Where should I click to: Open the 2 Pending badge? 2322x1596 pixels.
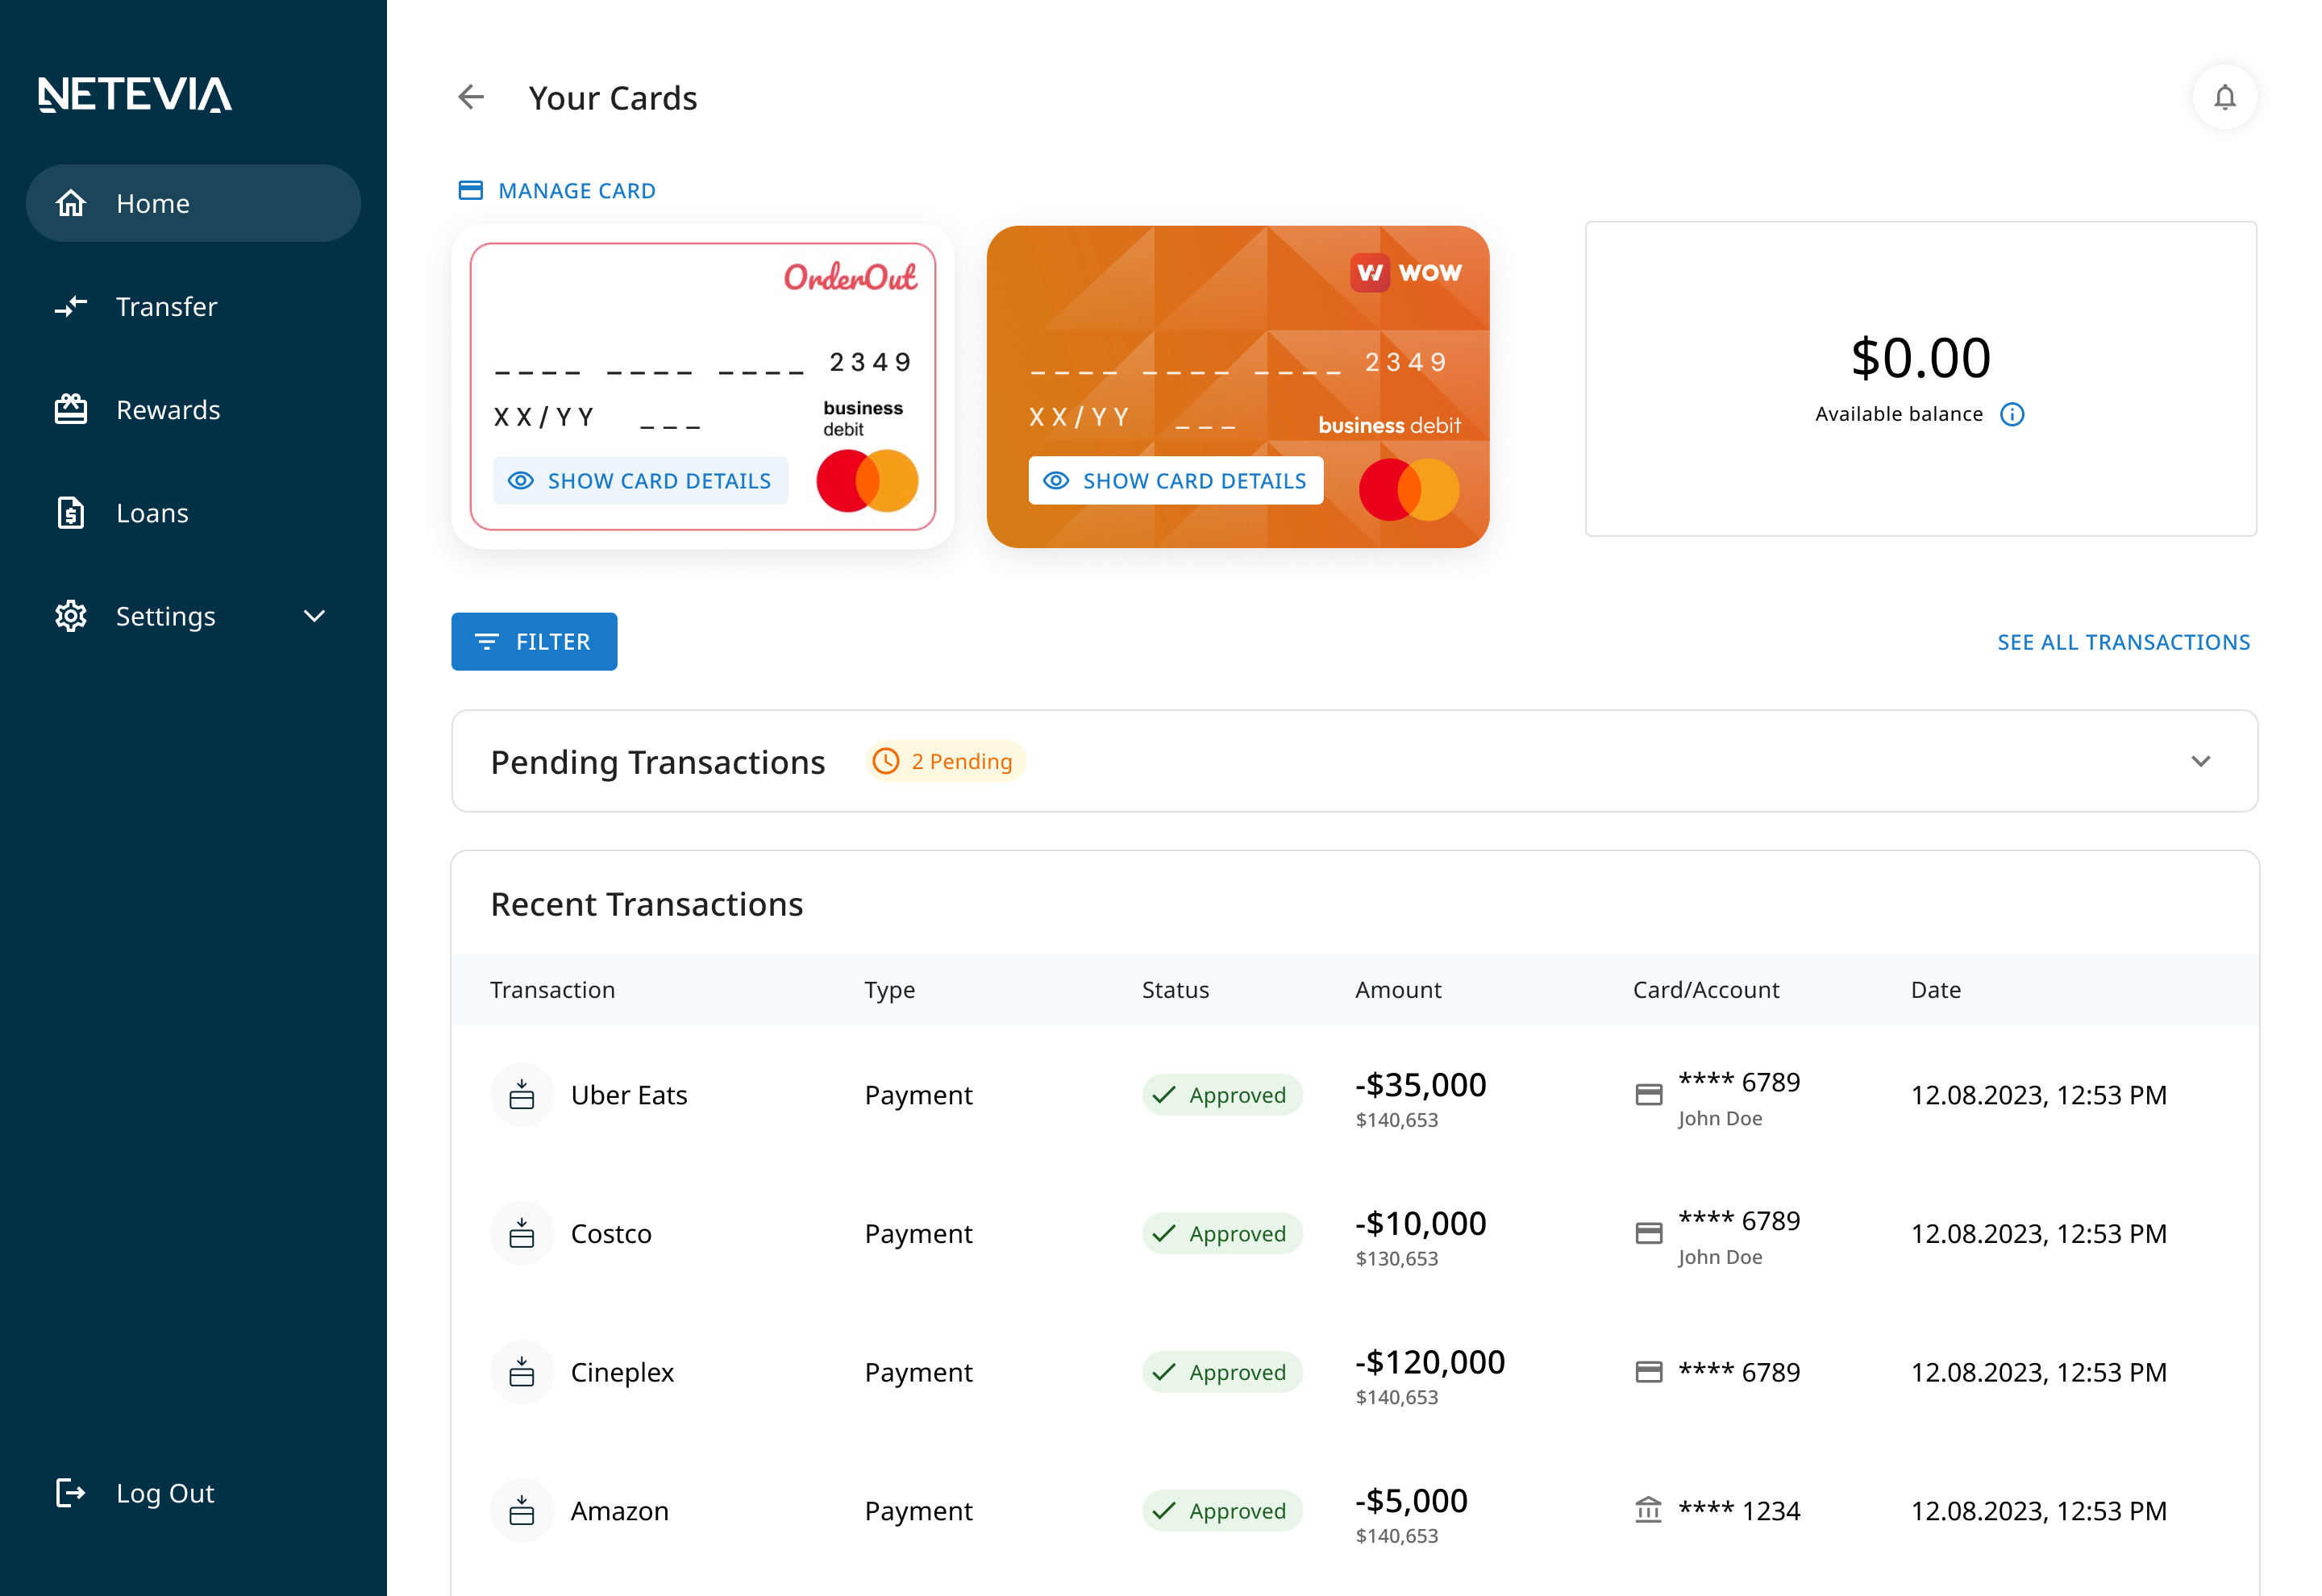click(x=945, y=761)
